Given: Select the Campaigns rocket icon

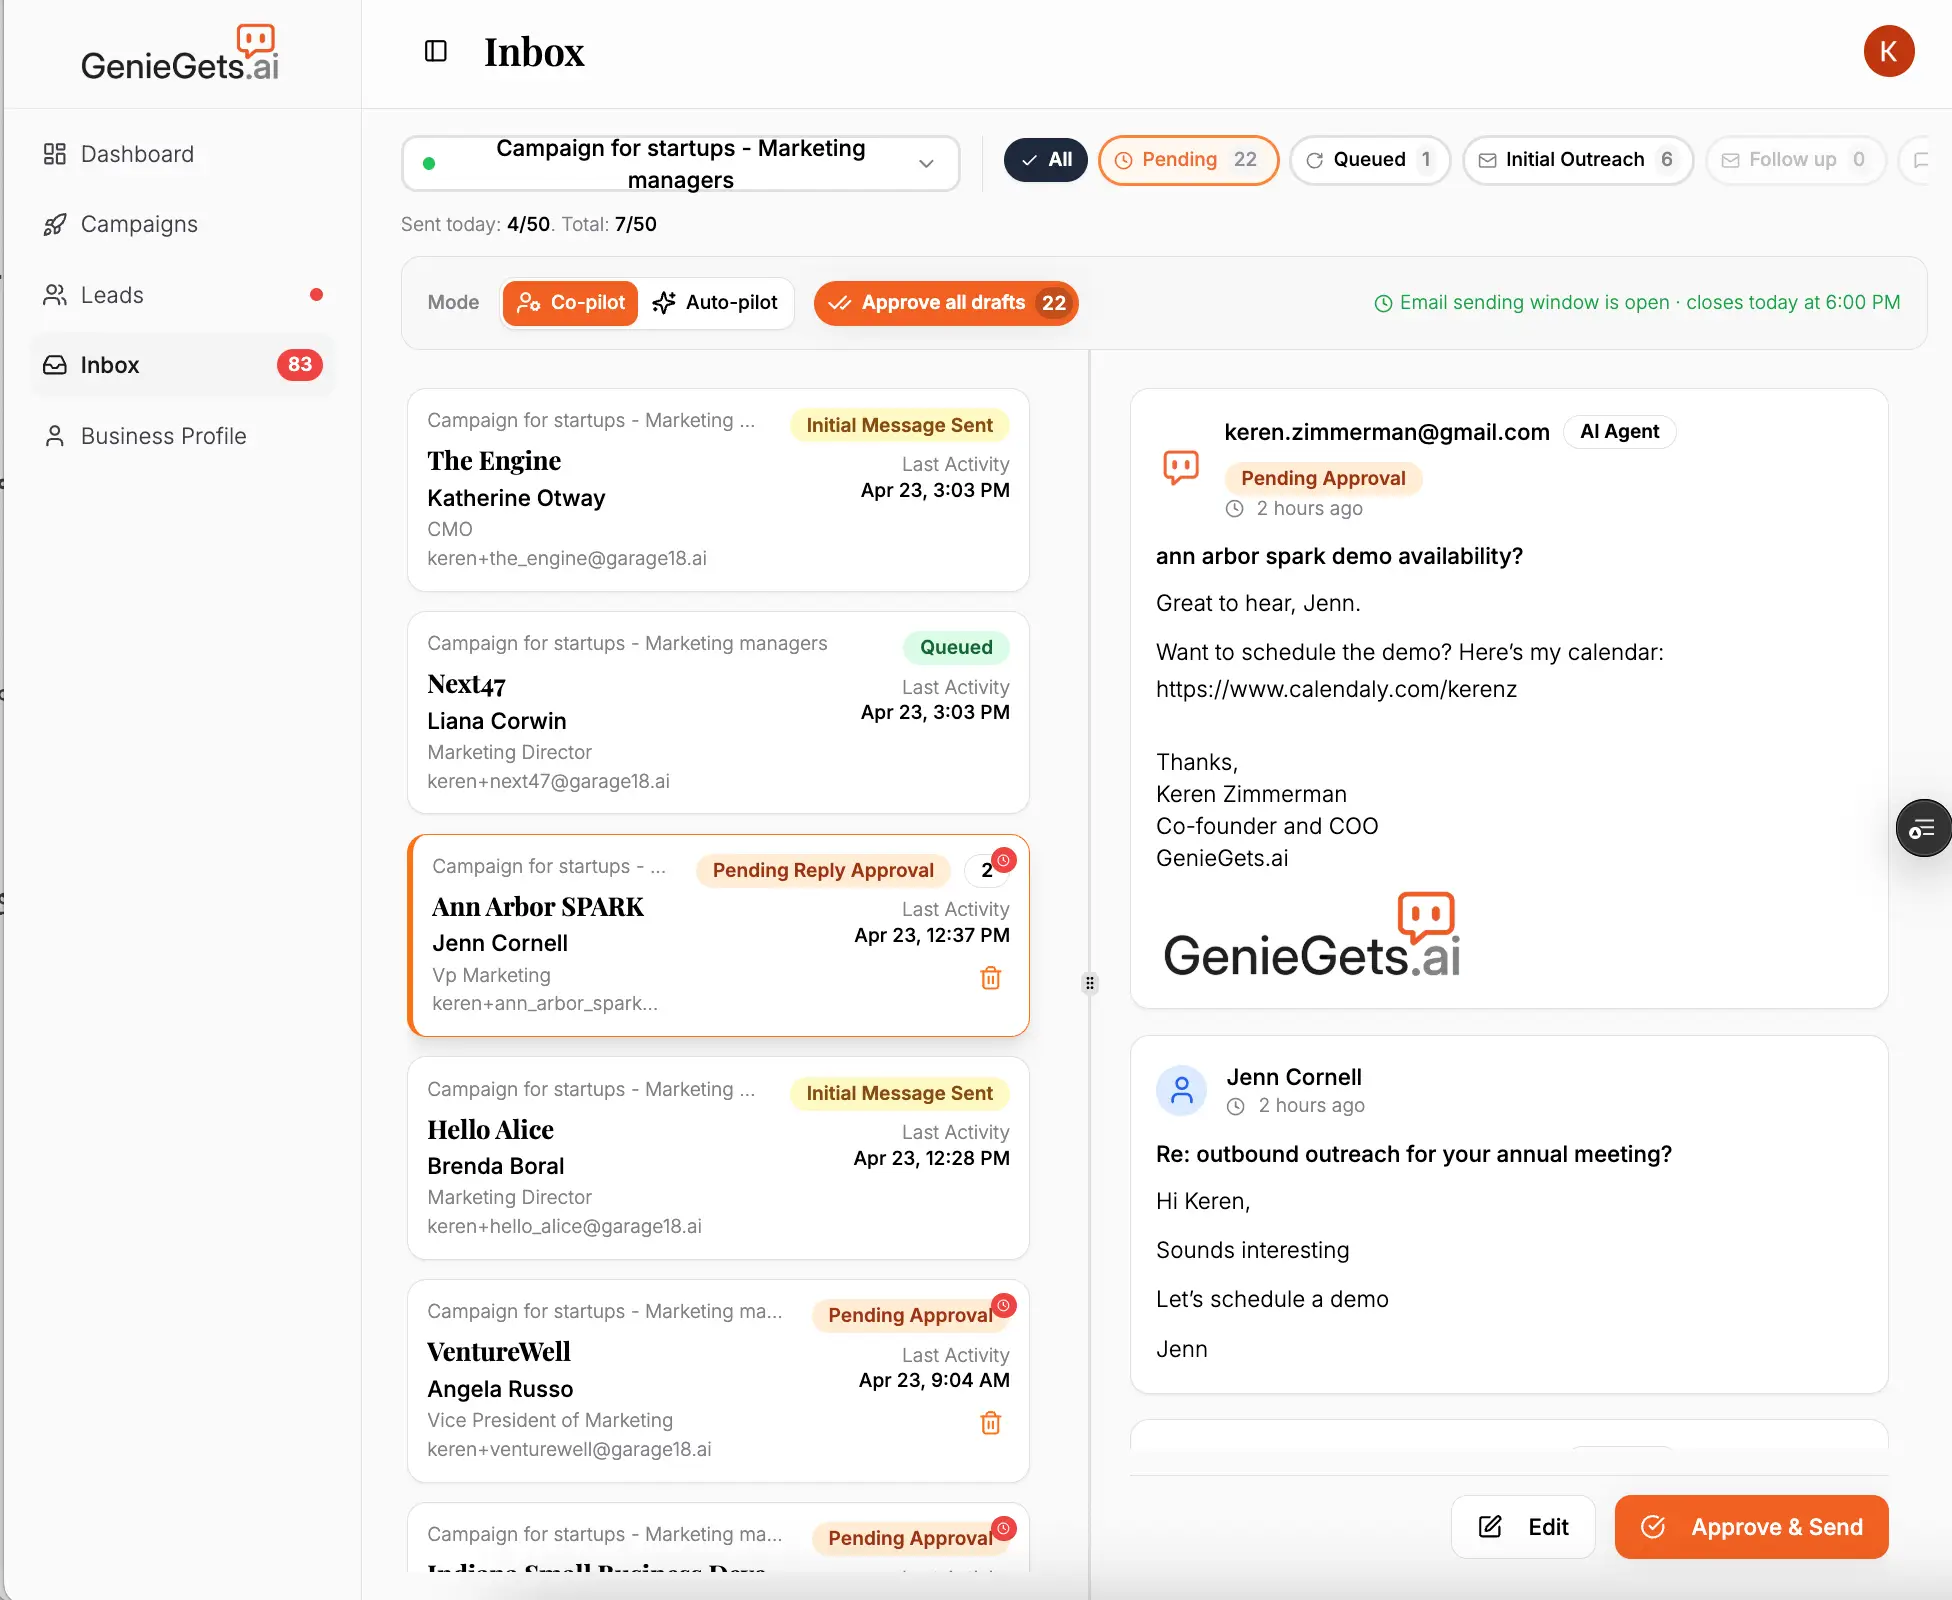Looking at the screenshot, I should [55, 224].
